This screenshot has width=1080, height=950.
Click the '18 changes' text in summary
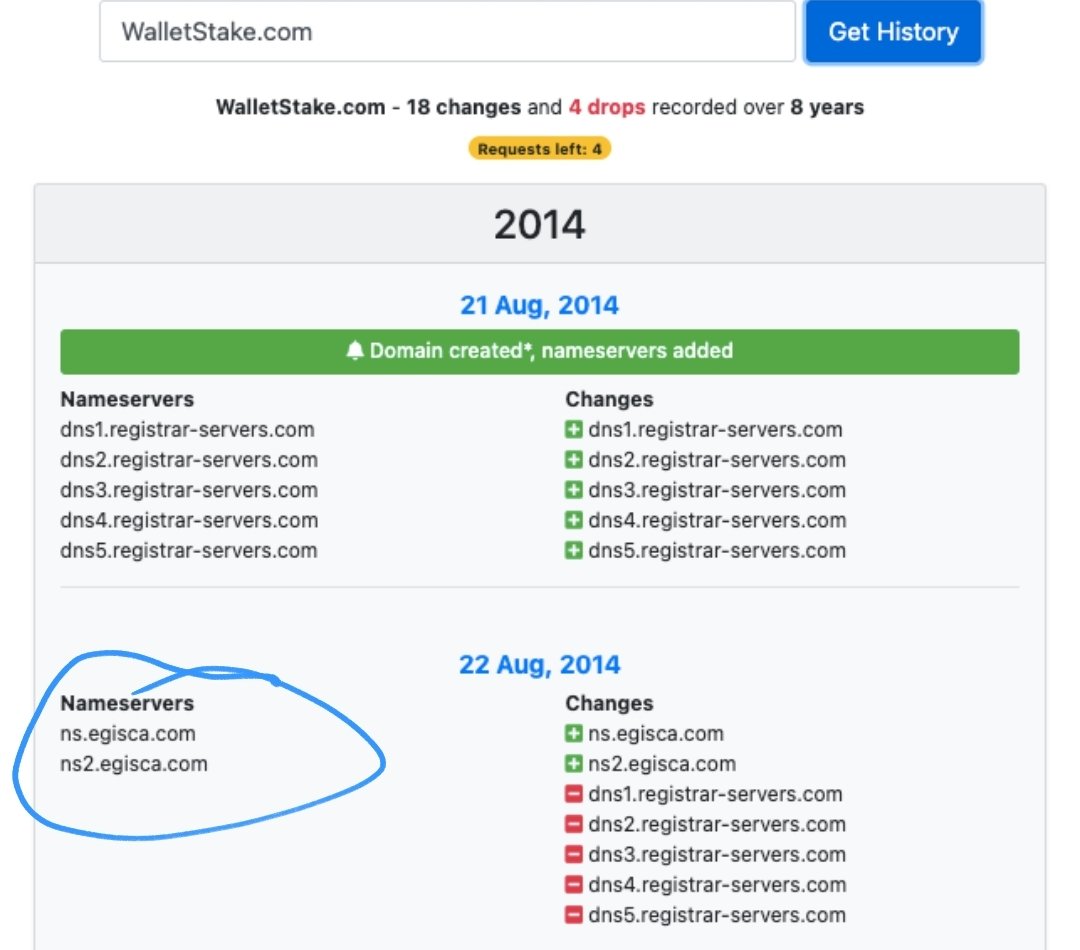point(464,107)
